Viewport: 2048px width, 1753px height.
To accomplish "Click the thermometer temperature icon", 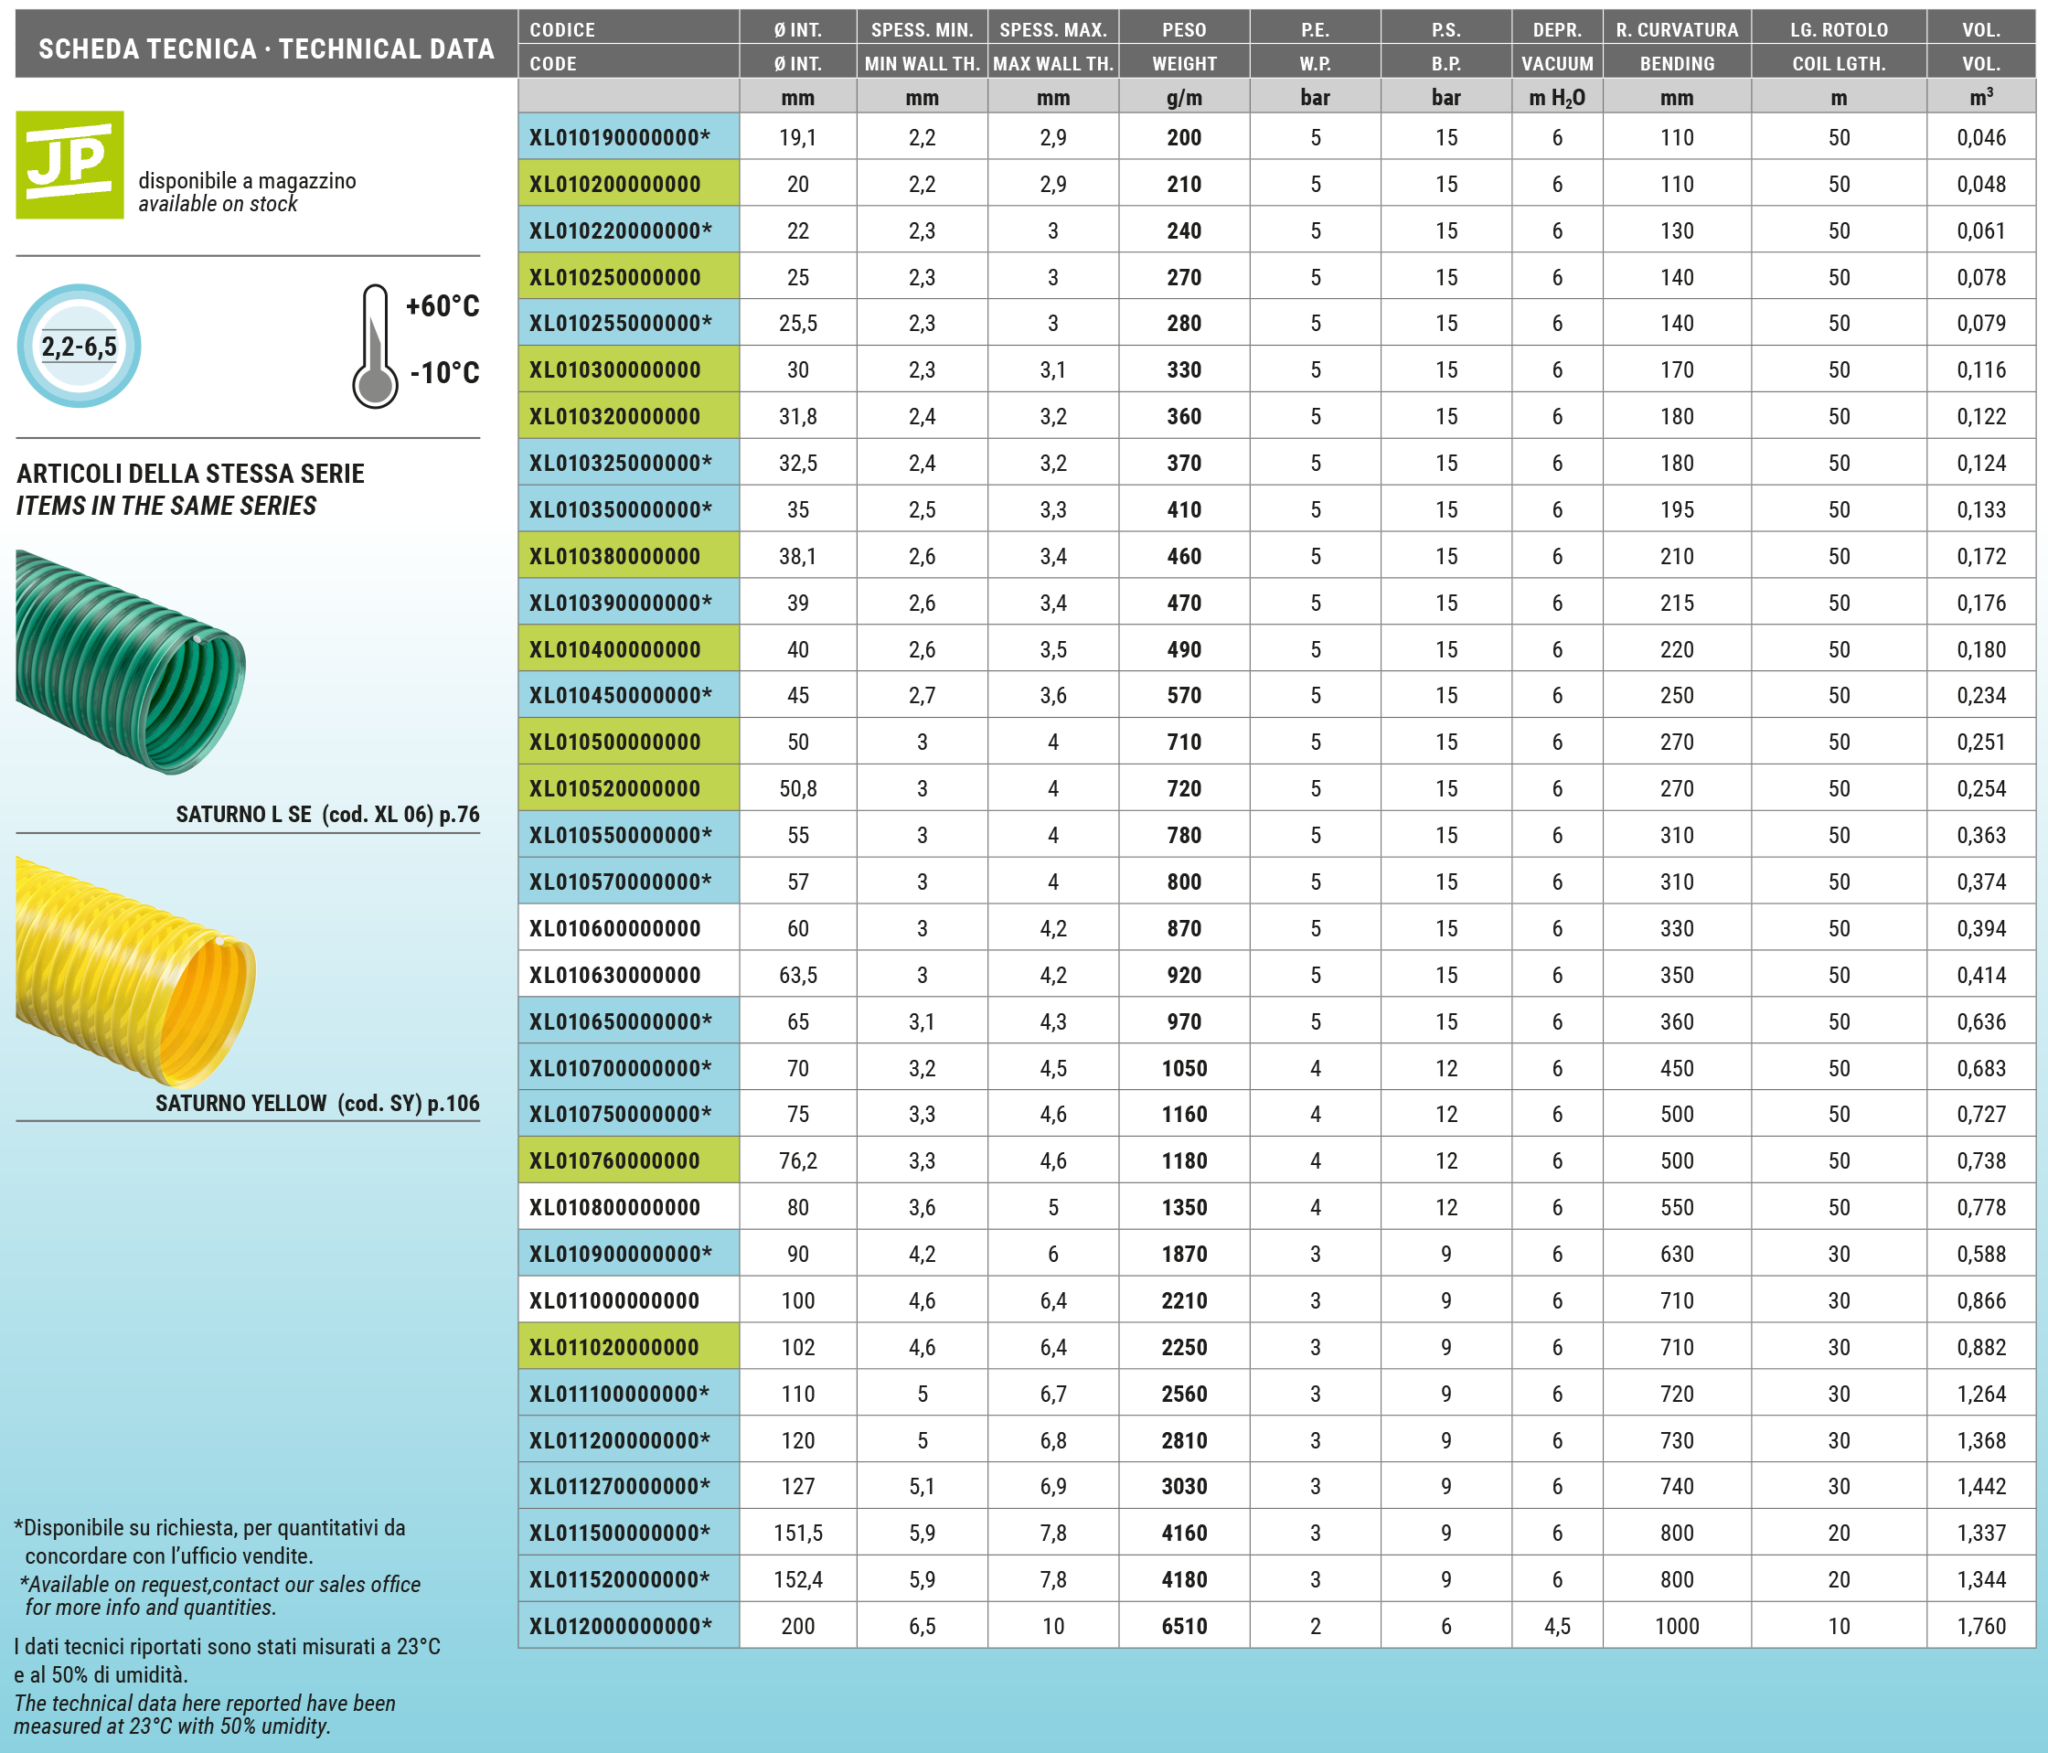I will click(375, 346).
